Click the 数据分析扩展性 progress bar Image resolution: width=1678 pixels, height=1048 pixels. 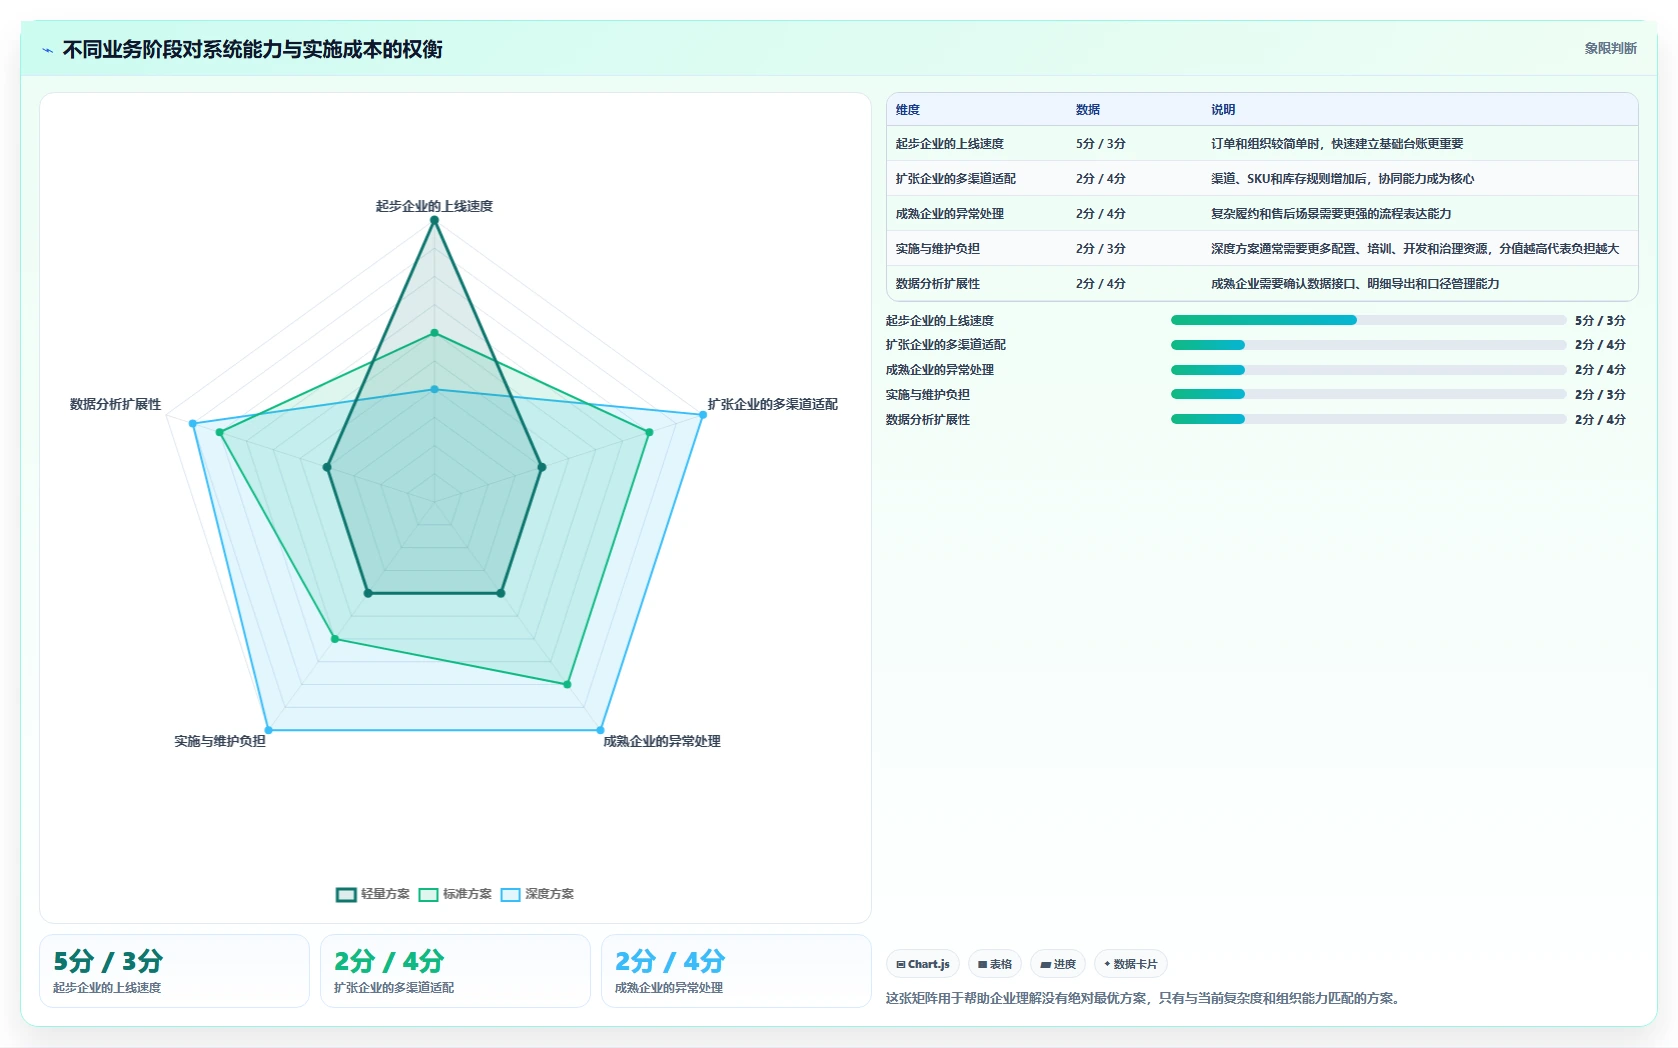tap(1368, 420)
